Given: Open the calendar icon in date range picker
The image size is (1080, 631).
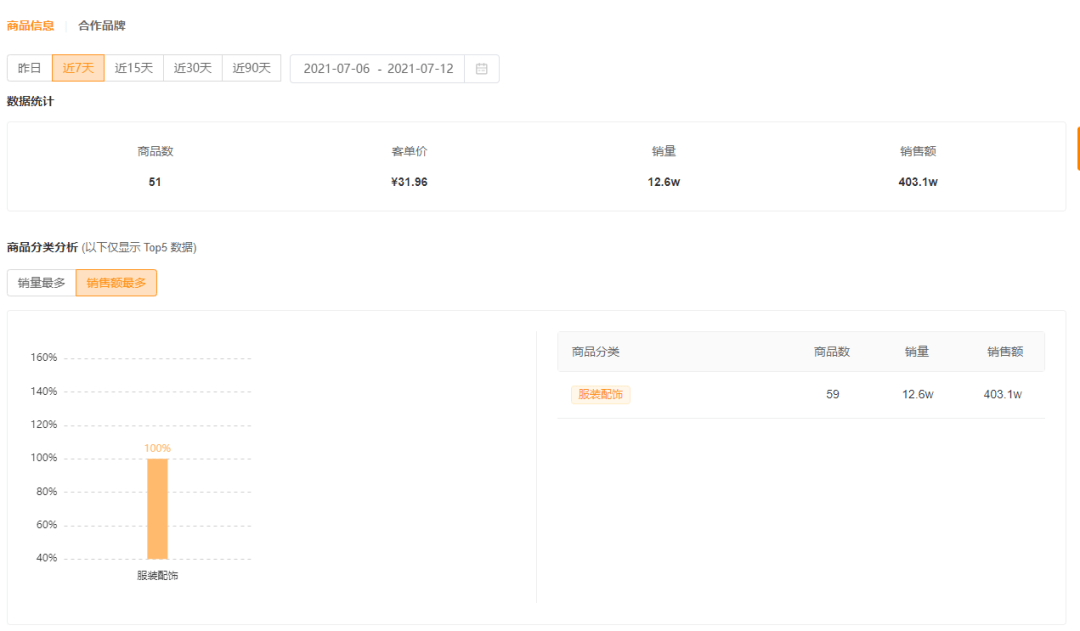Looking at the screenshot, I should click(481, 69).
